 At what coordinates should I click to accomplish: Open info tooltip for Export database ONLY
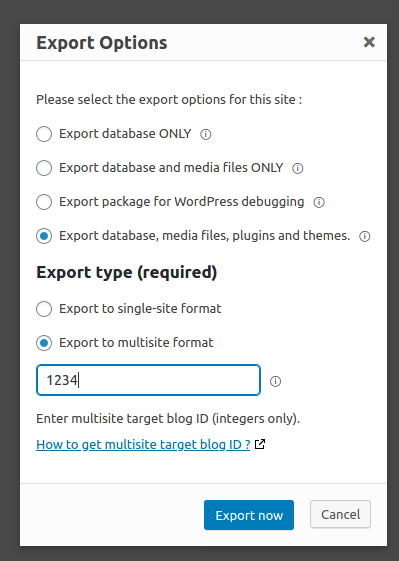205,135
